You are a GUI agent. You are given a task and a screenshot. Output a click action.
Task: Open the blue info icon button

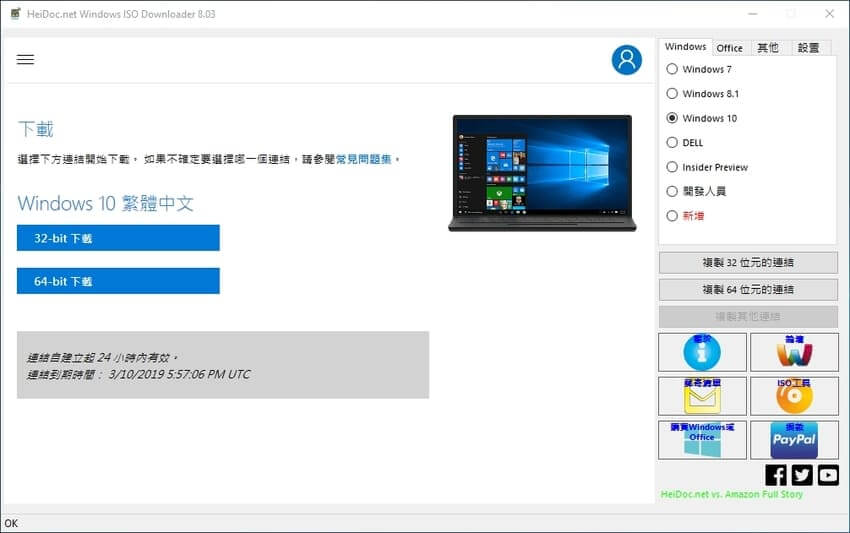point(702,352)
